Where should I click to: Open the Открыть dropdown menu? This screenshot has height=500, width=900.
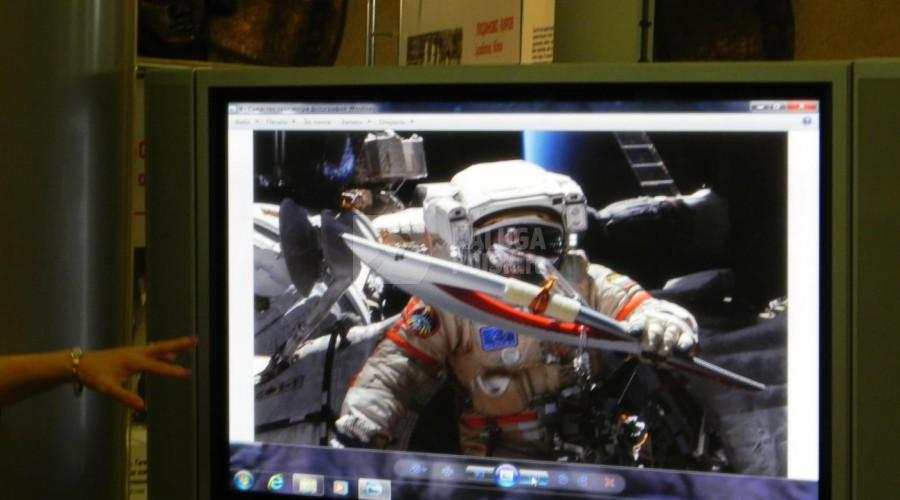395,122
